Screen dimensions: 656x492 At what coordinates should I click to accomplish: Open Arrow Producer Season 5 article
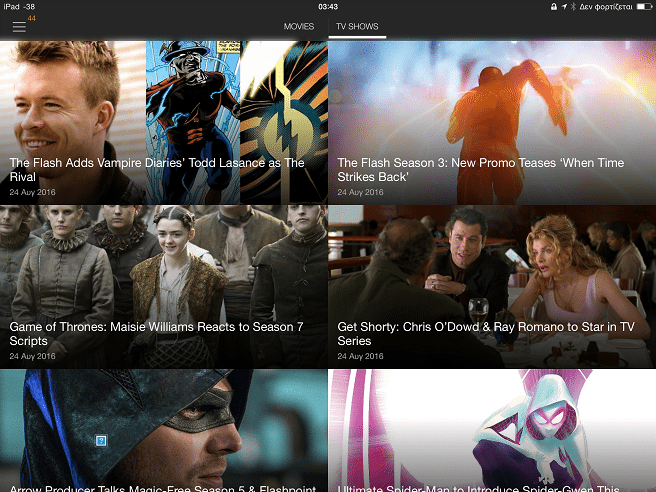coord(164,430)
